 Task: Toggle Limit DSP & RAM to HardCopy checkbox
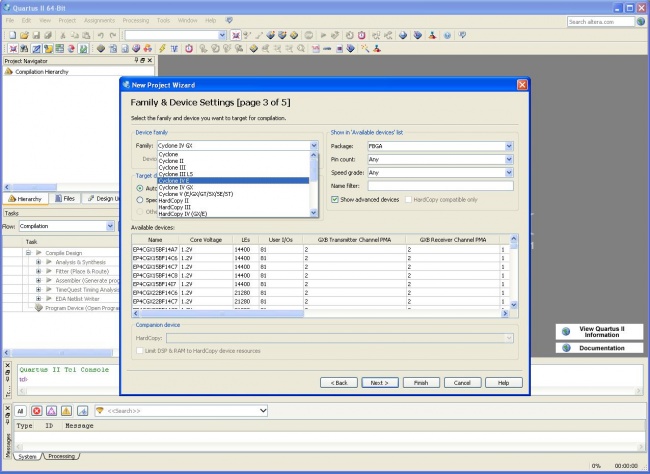click(x=140, y=351)
